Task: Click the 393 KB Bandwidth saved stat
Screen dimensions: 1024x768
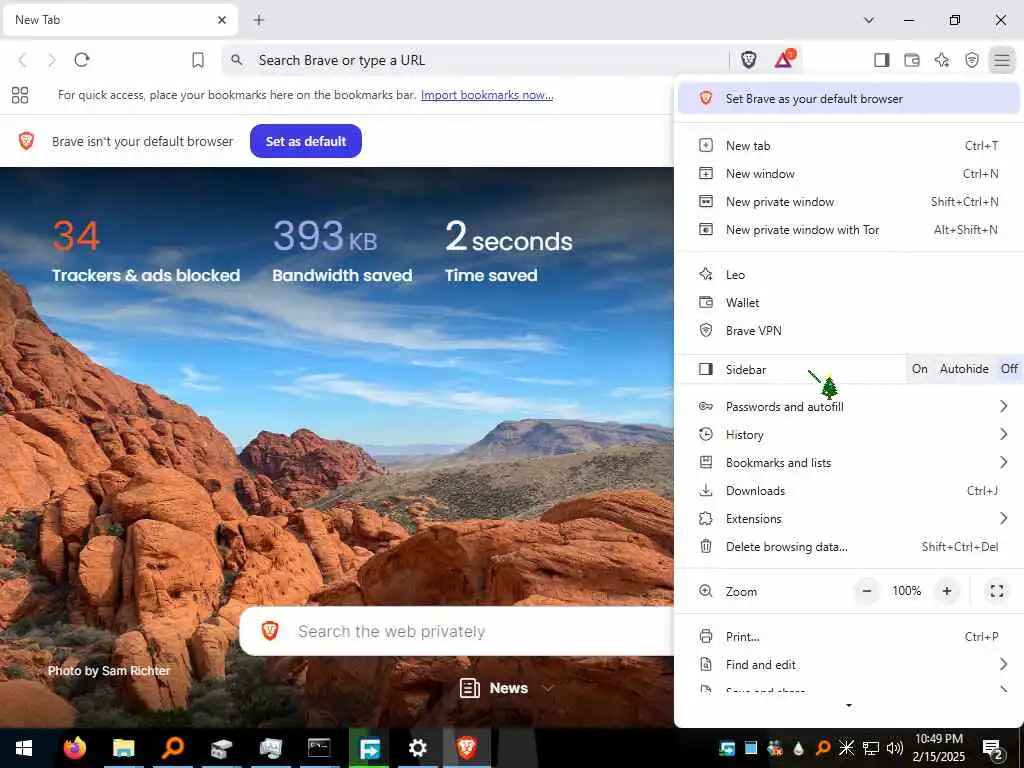Action: point(342,251)
